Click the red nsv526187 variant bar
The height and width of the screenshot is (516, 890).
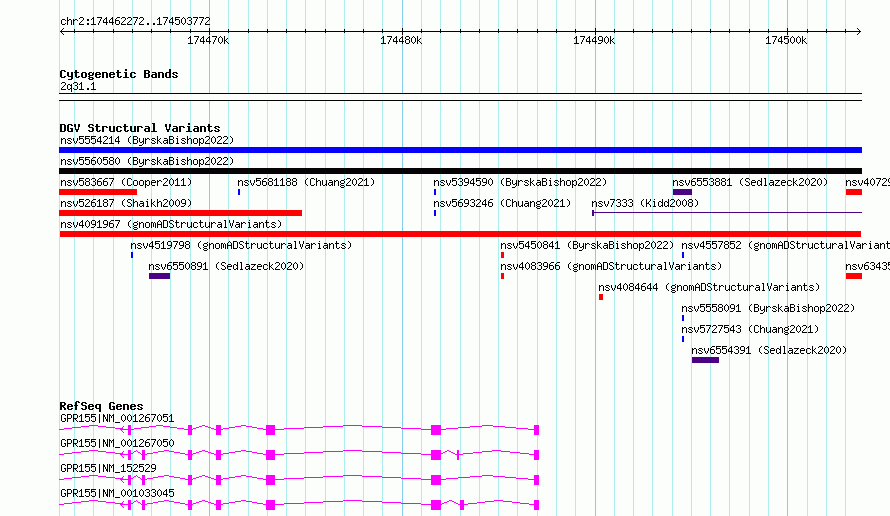[x=180, y=213]
